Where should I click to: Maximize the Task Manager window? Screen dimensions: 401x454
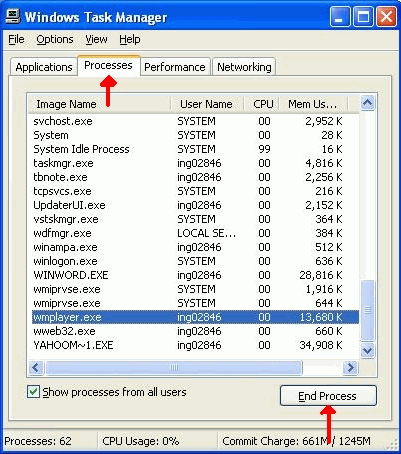point(363,17)
